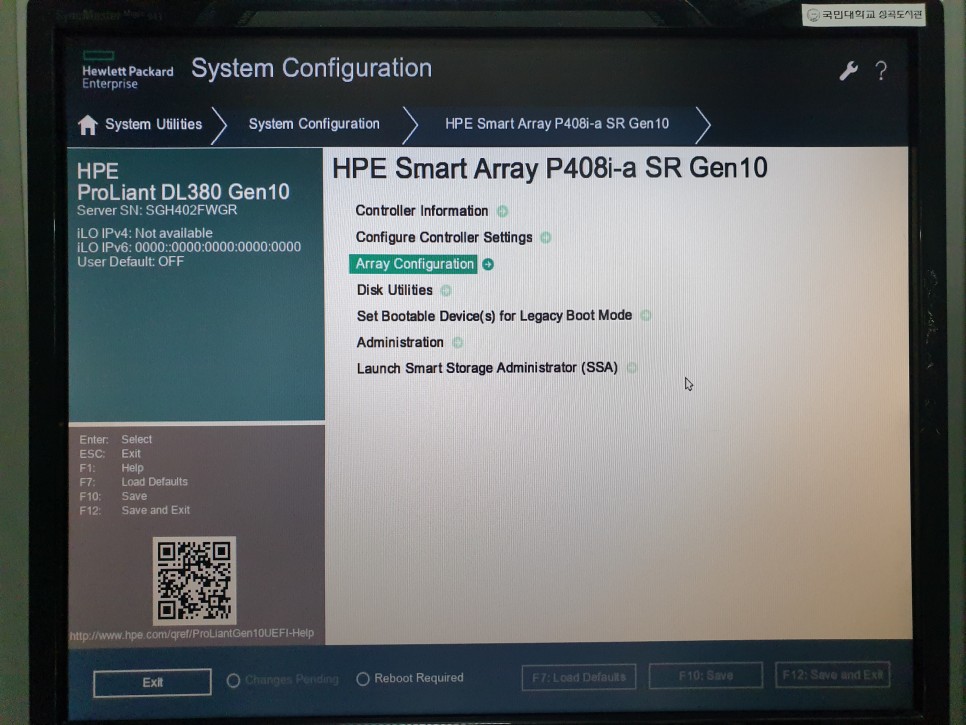Screen dimensions: 966x725
Task: Click the Enter: Select key hint
Action: [116, 439]
